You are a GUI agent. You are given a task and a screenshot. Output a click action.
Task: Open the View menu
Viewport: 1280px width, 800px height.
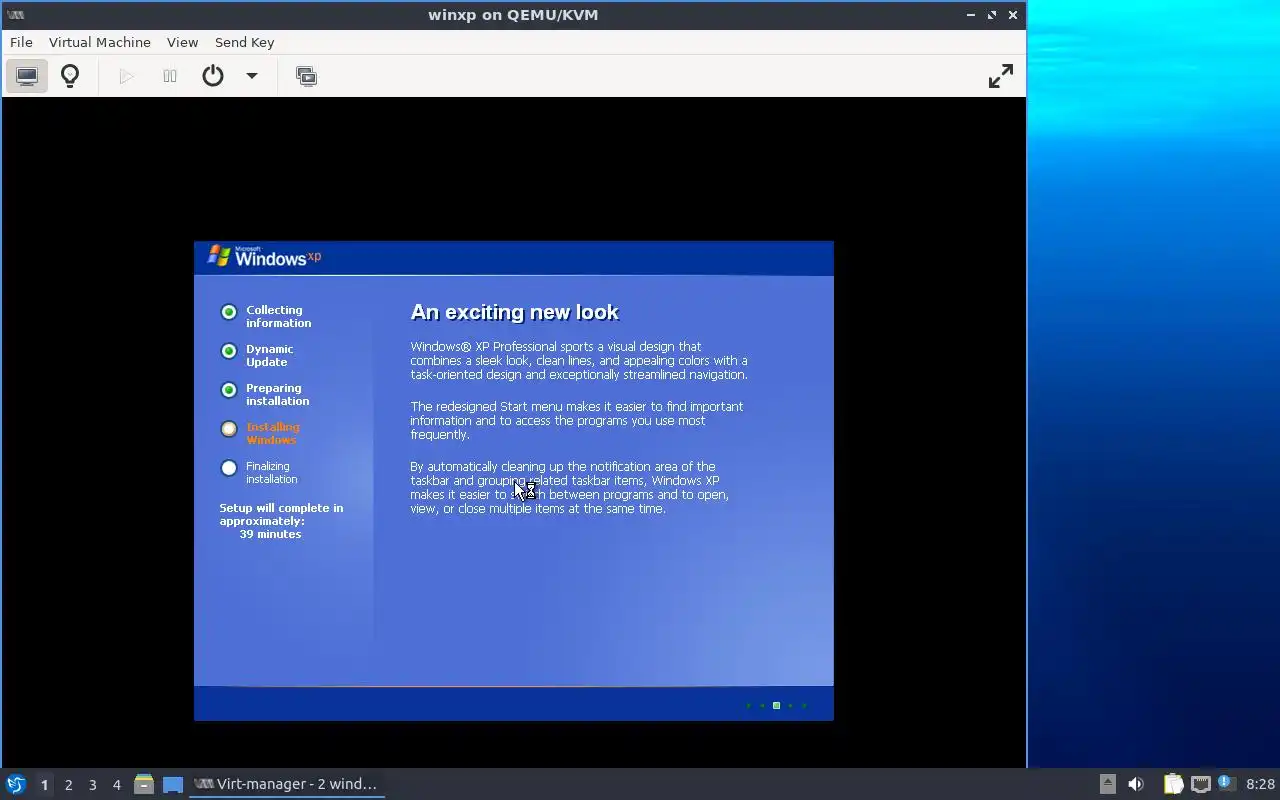point(182,42)
